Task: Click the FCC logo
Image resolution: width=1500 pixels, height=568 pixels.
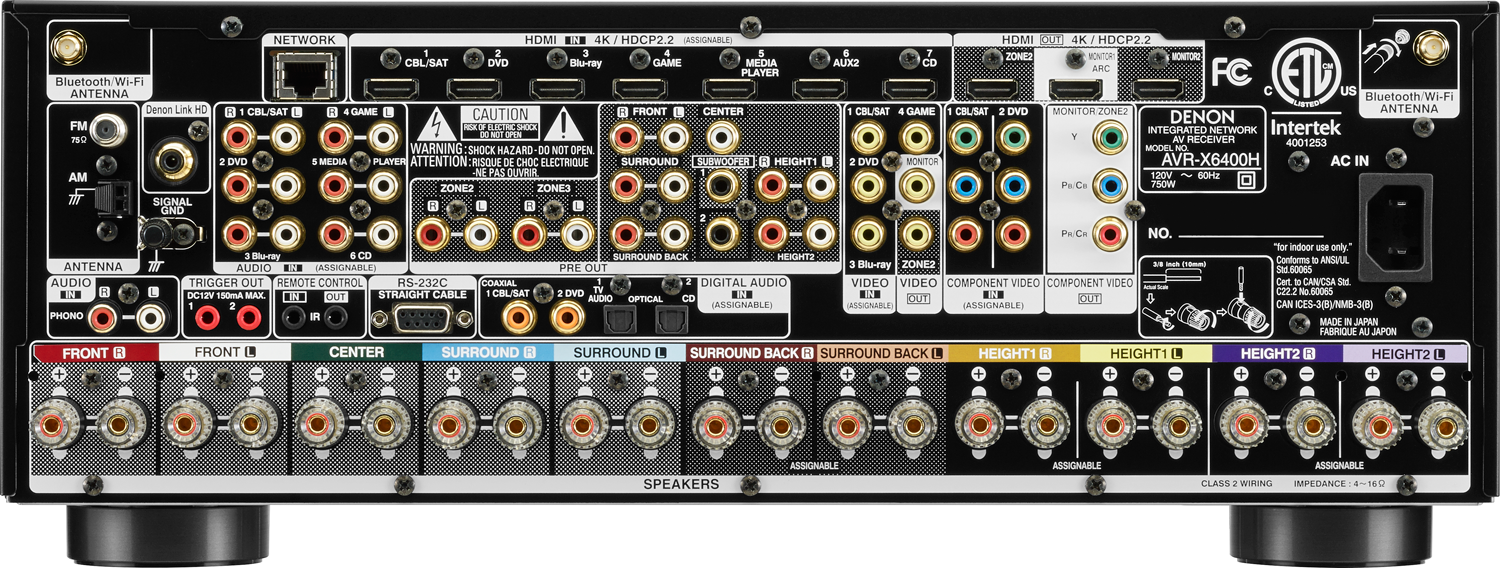Action: tap(1231, 71)
